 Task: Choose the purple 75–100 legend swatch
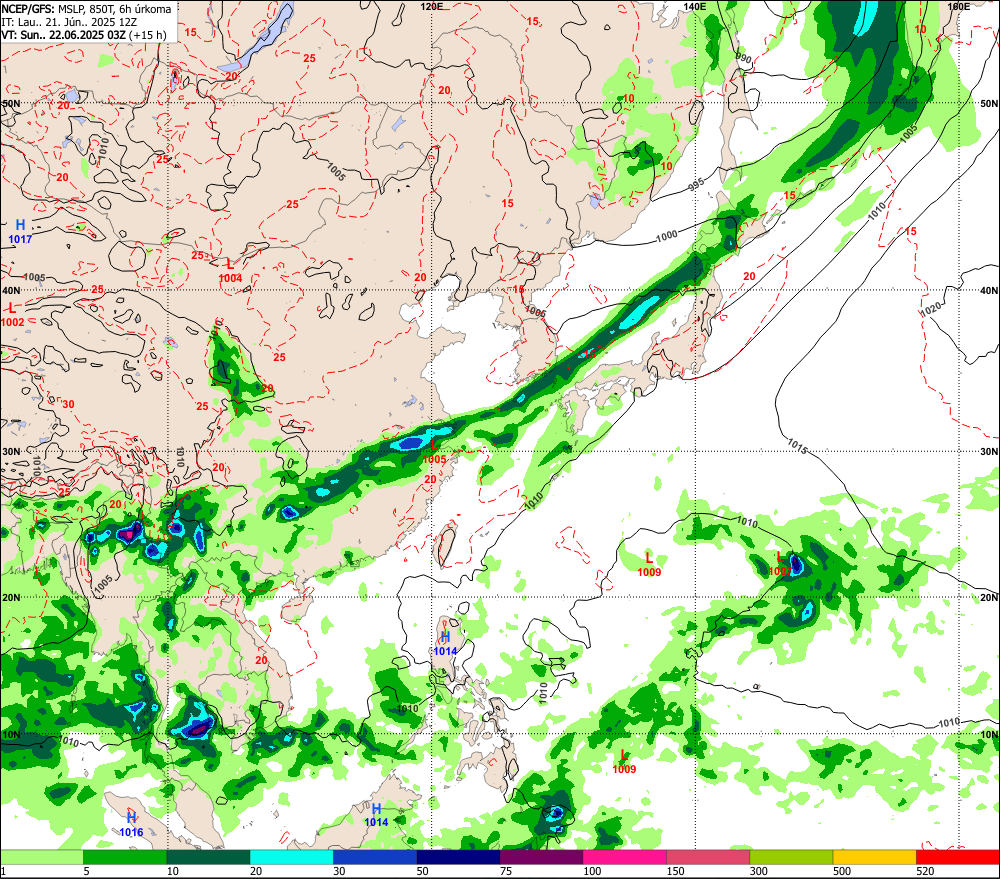541,857
